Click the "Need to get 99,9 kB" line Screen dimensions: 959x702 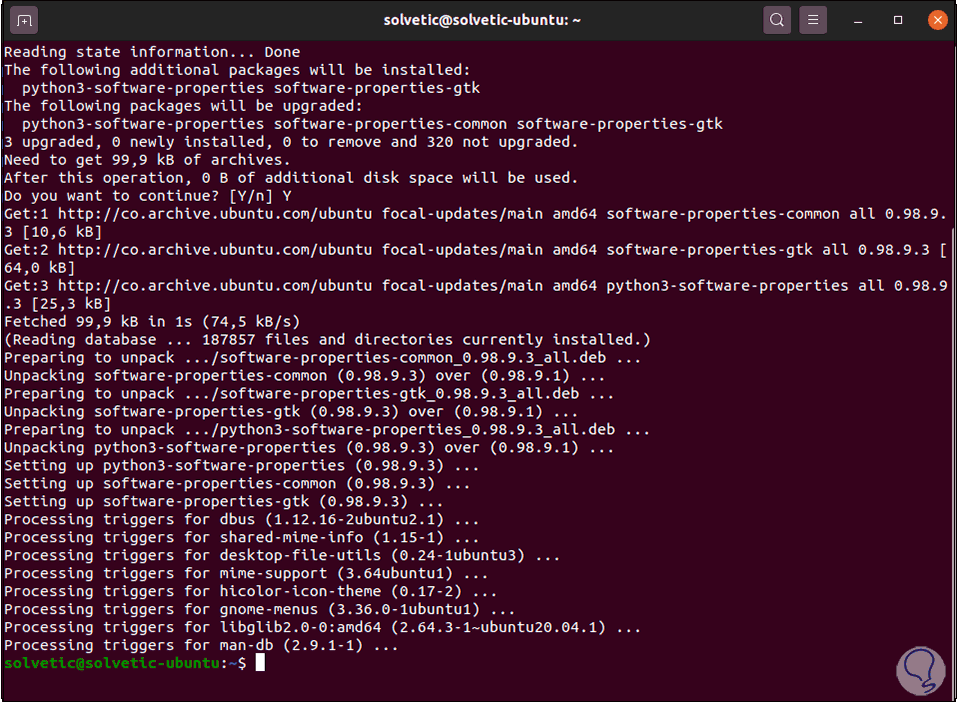pyautogui.click(x=147, y=159)
